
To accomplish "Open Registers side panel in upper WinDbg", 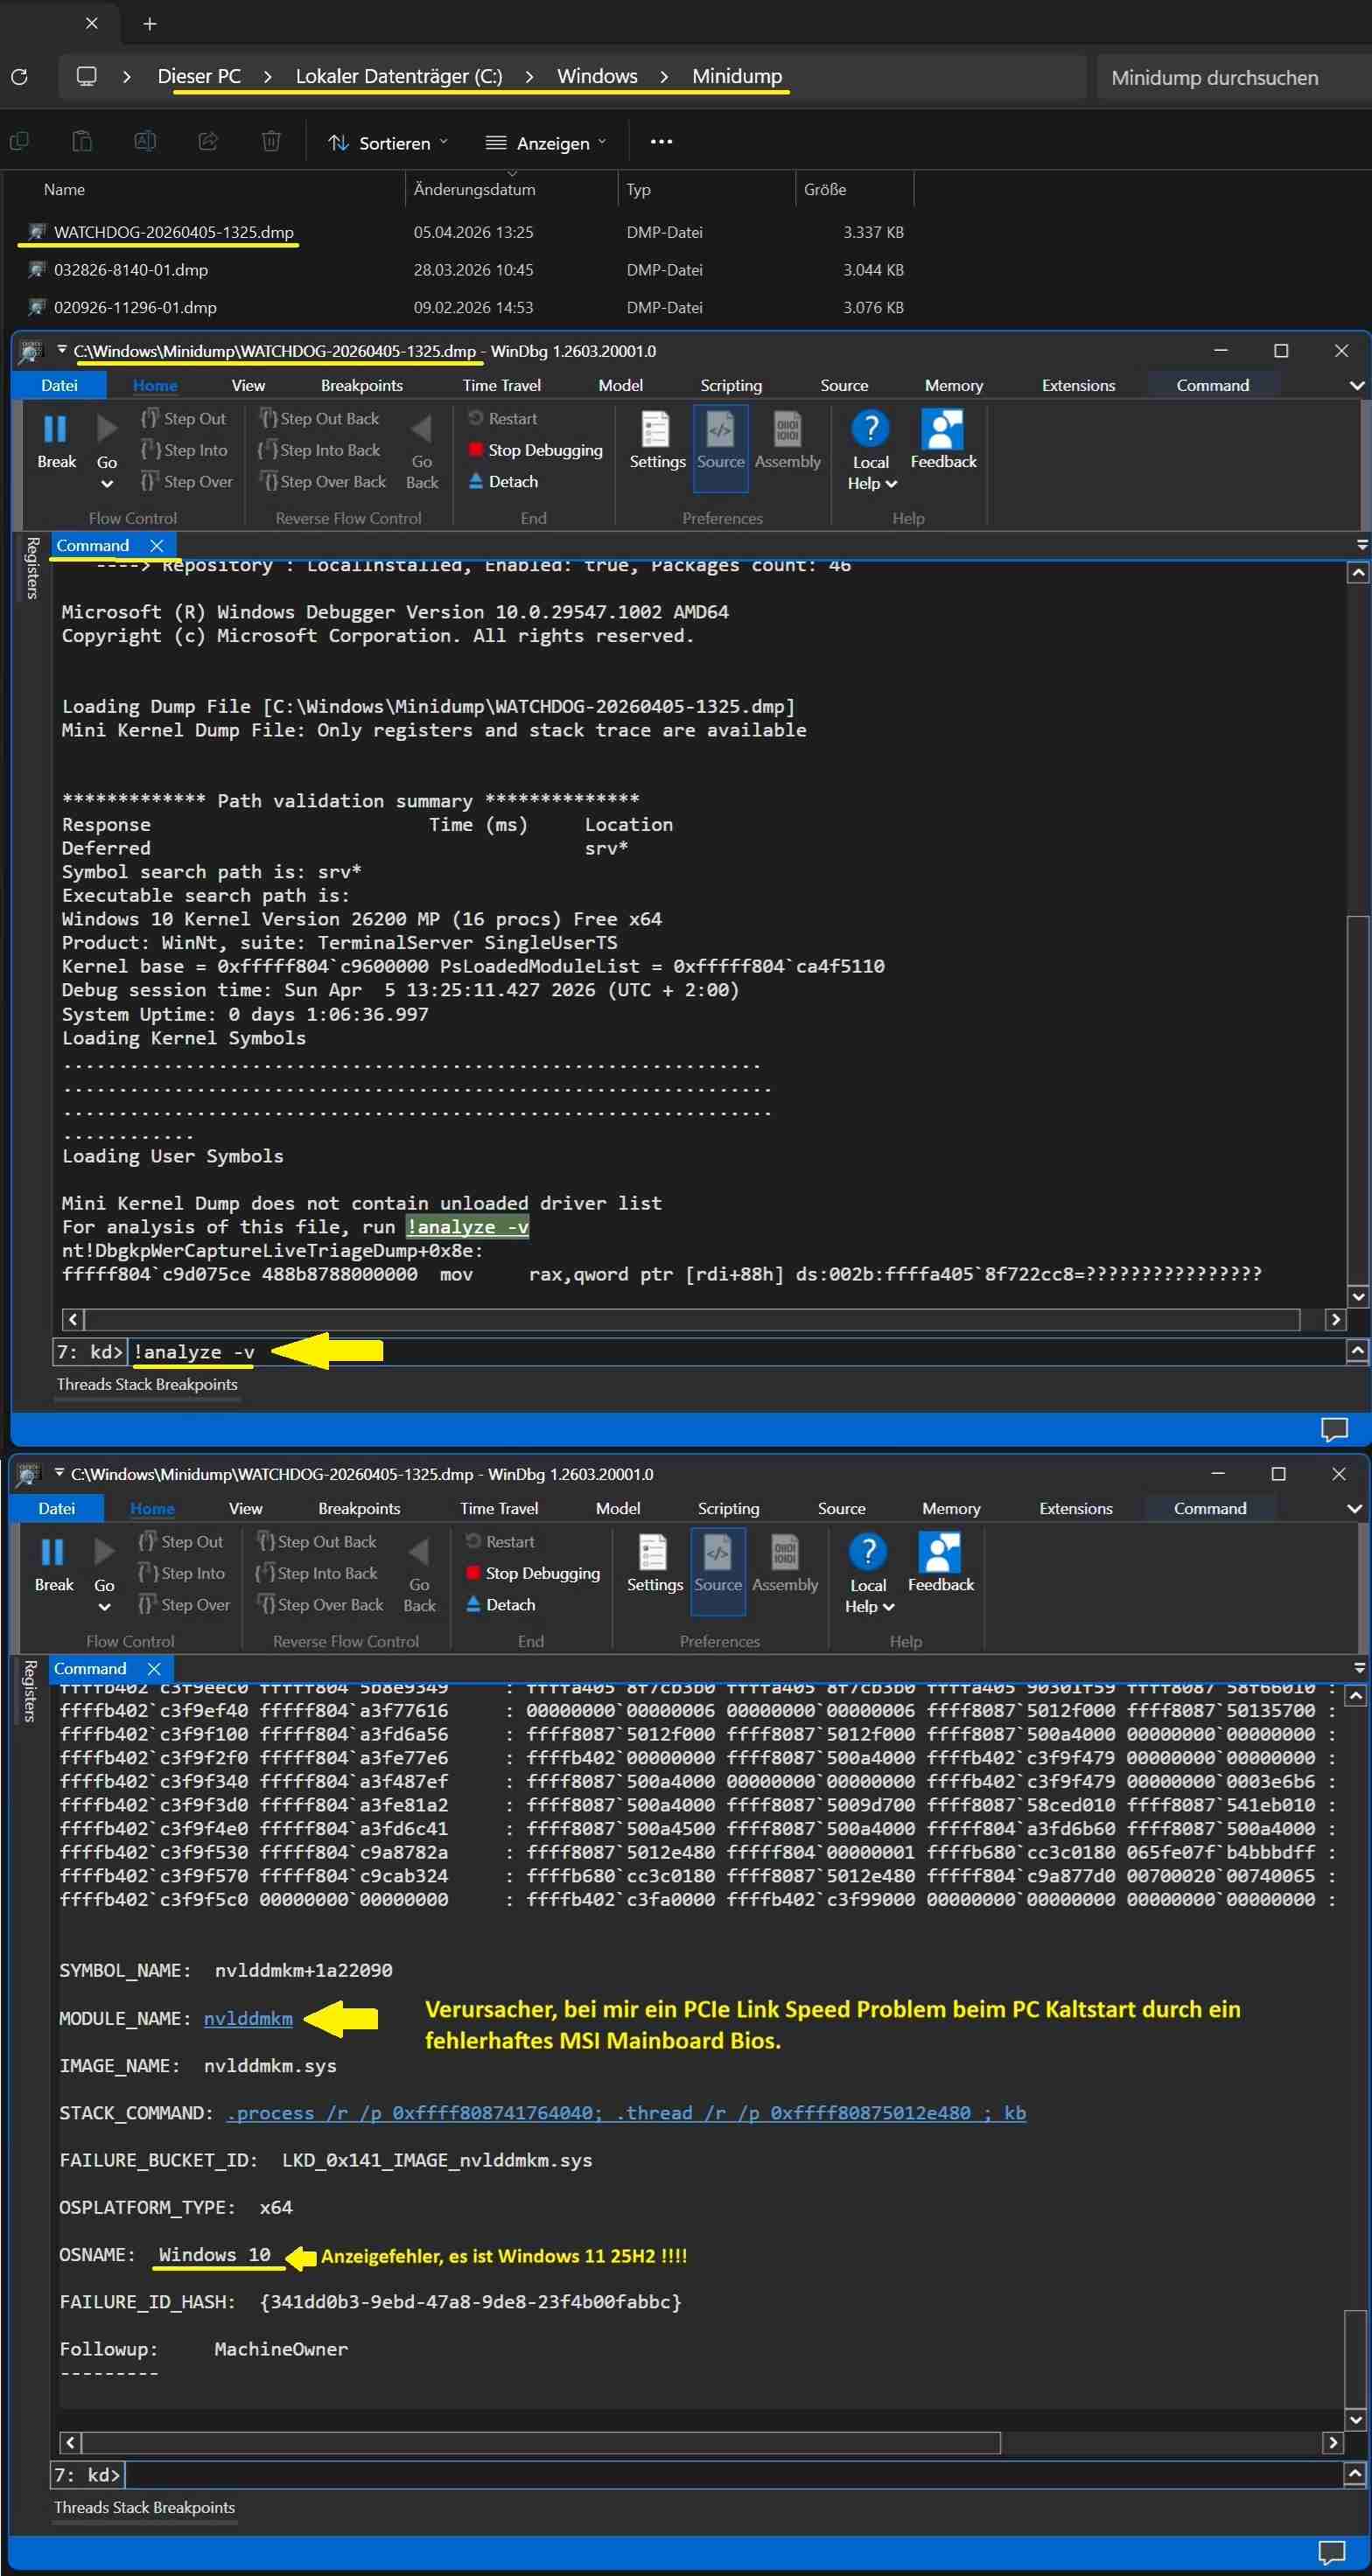I will [32, 567].
